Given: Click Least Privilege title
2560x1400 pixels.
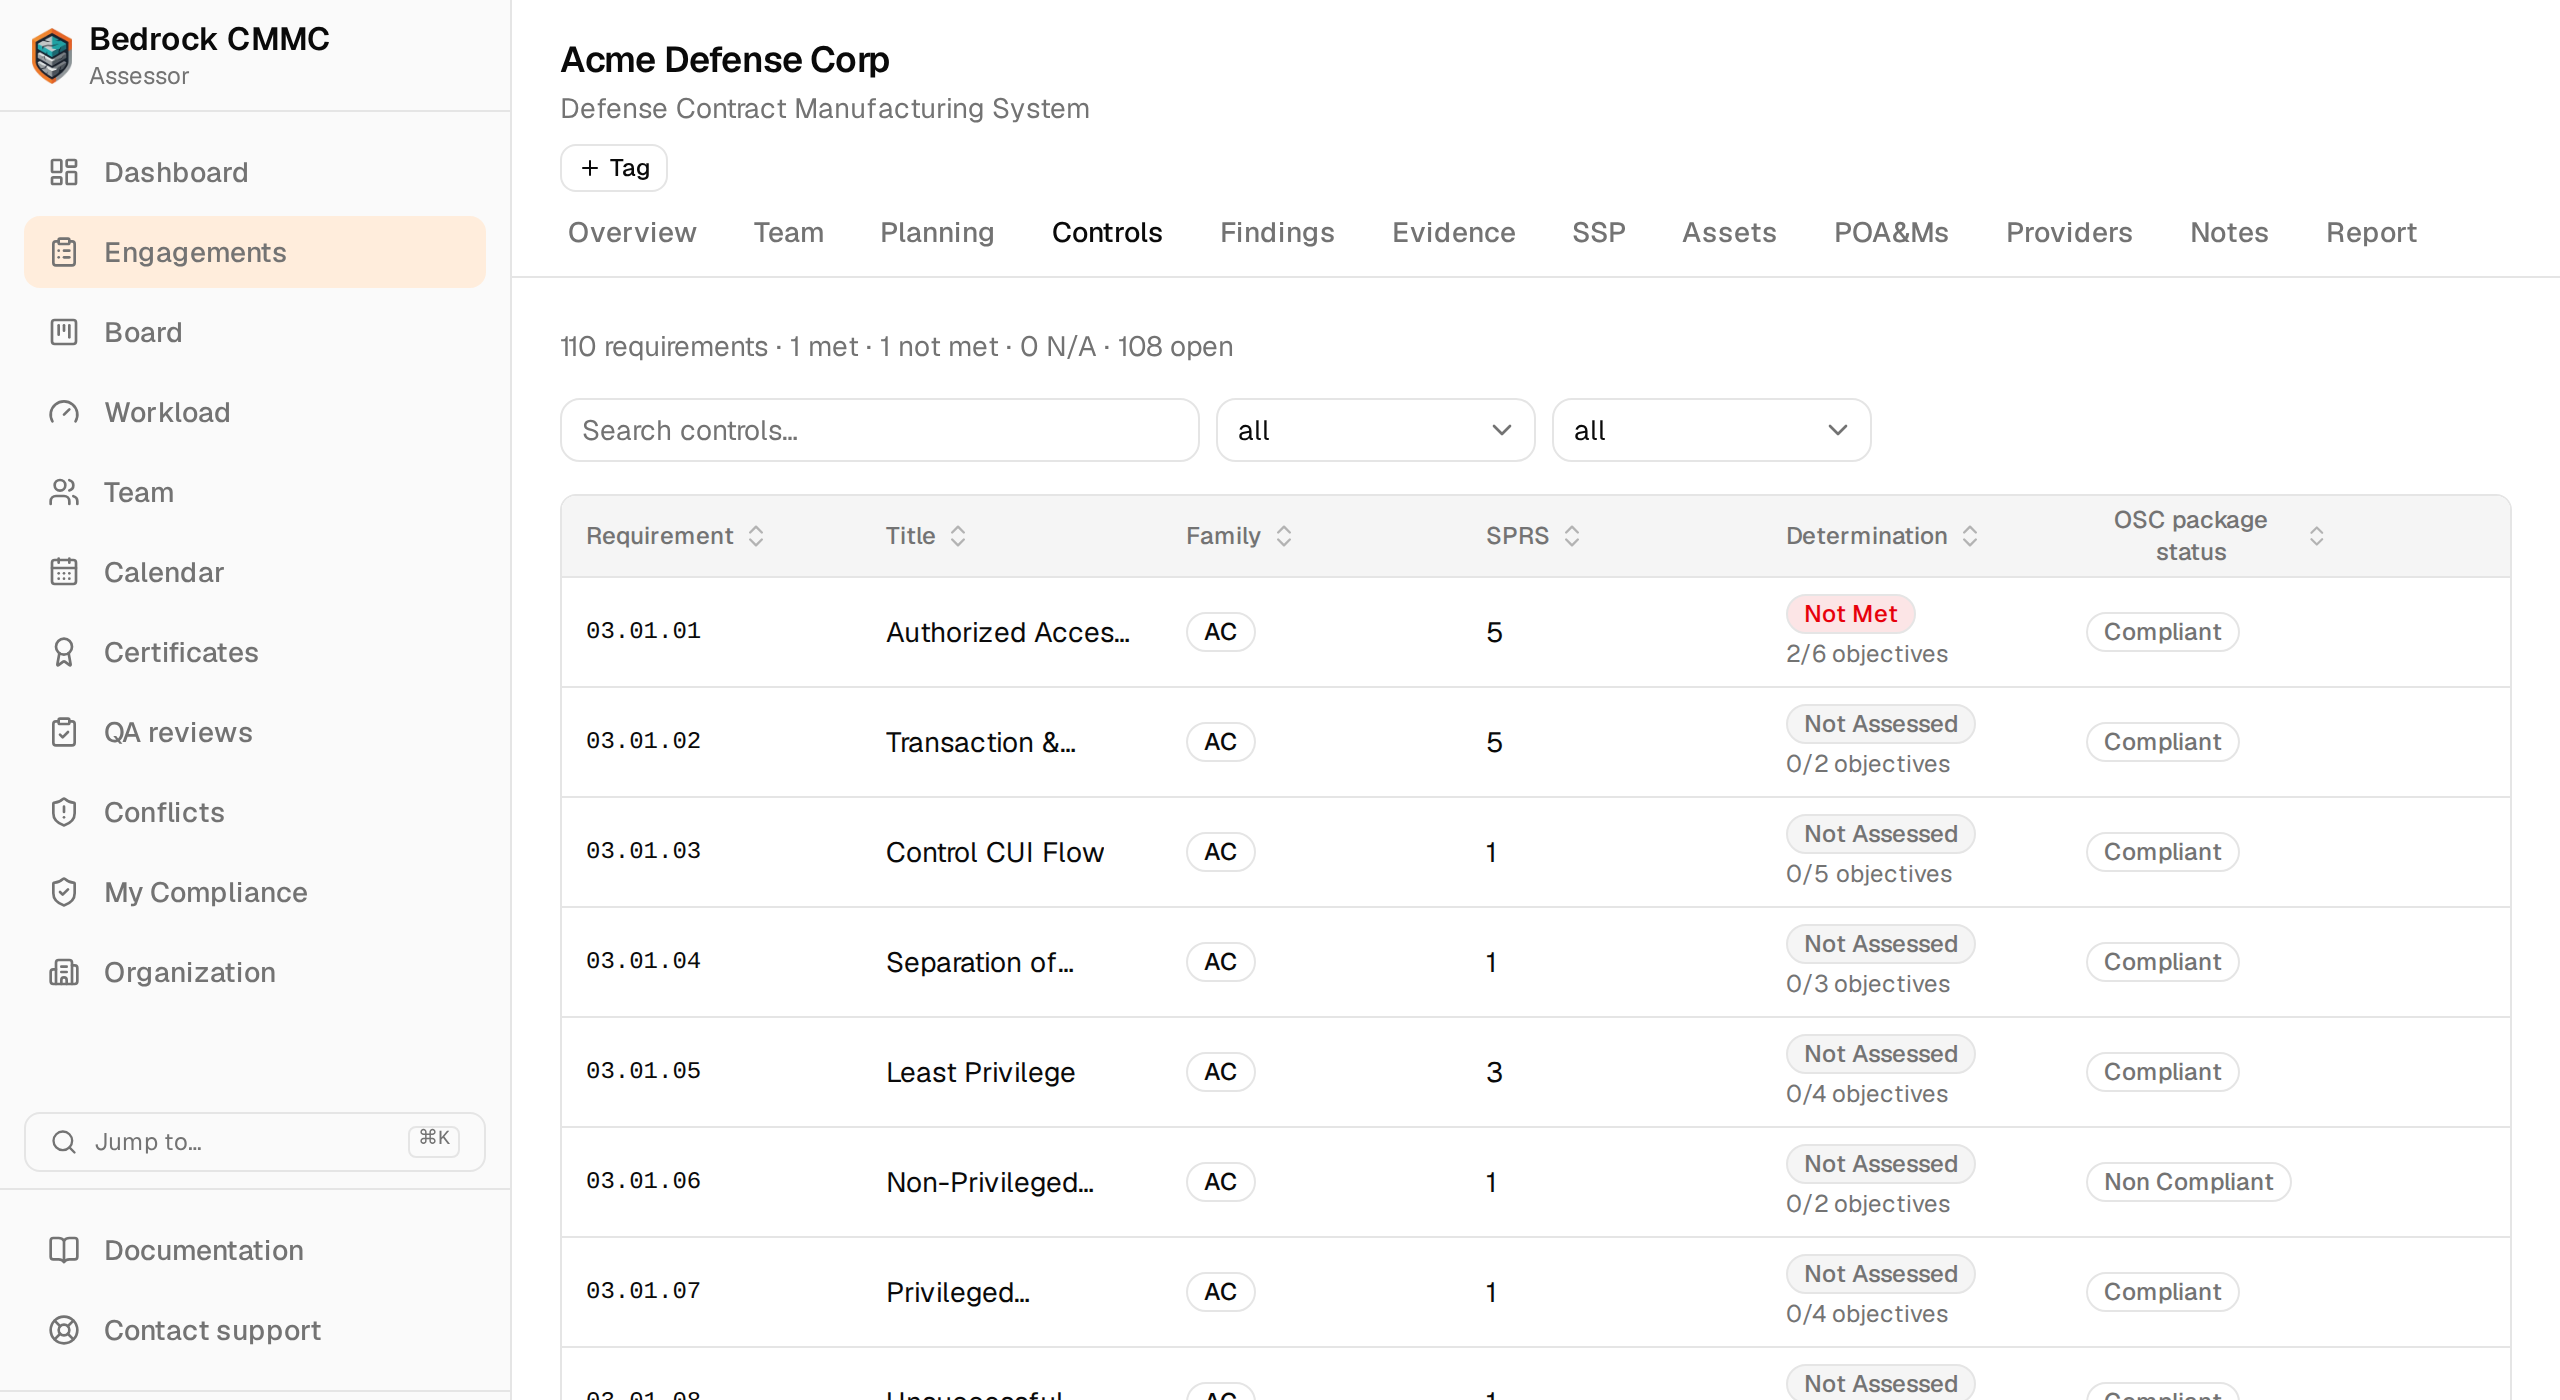Looking at the screenshot, I should 981,1072.
